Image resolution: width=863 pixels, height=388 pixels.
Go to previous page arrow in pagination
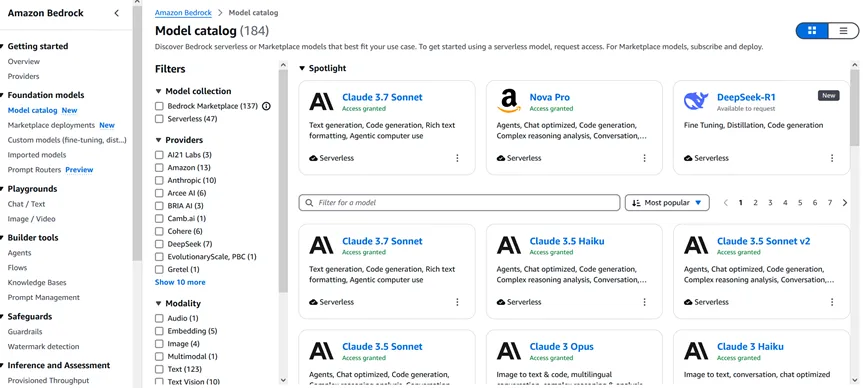pyautogui.click(x=725, y=203)
